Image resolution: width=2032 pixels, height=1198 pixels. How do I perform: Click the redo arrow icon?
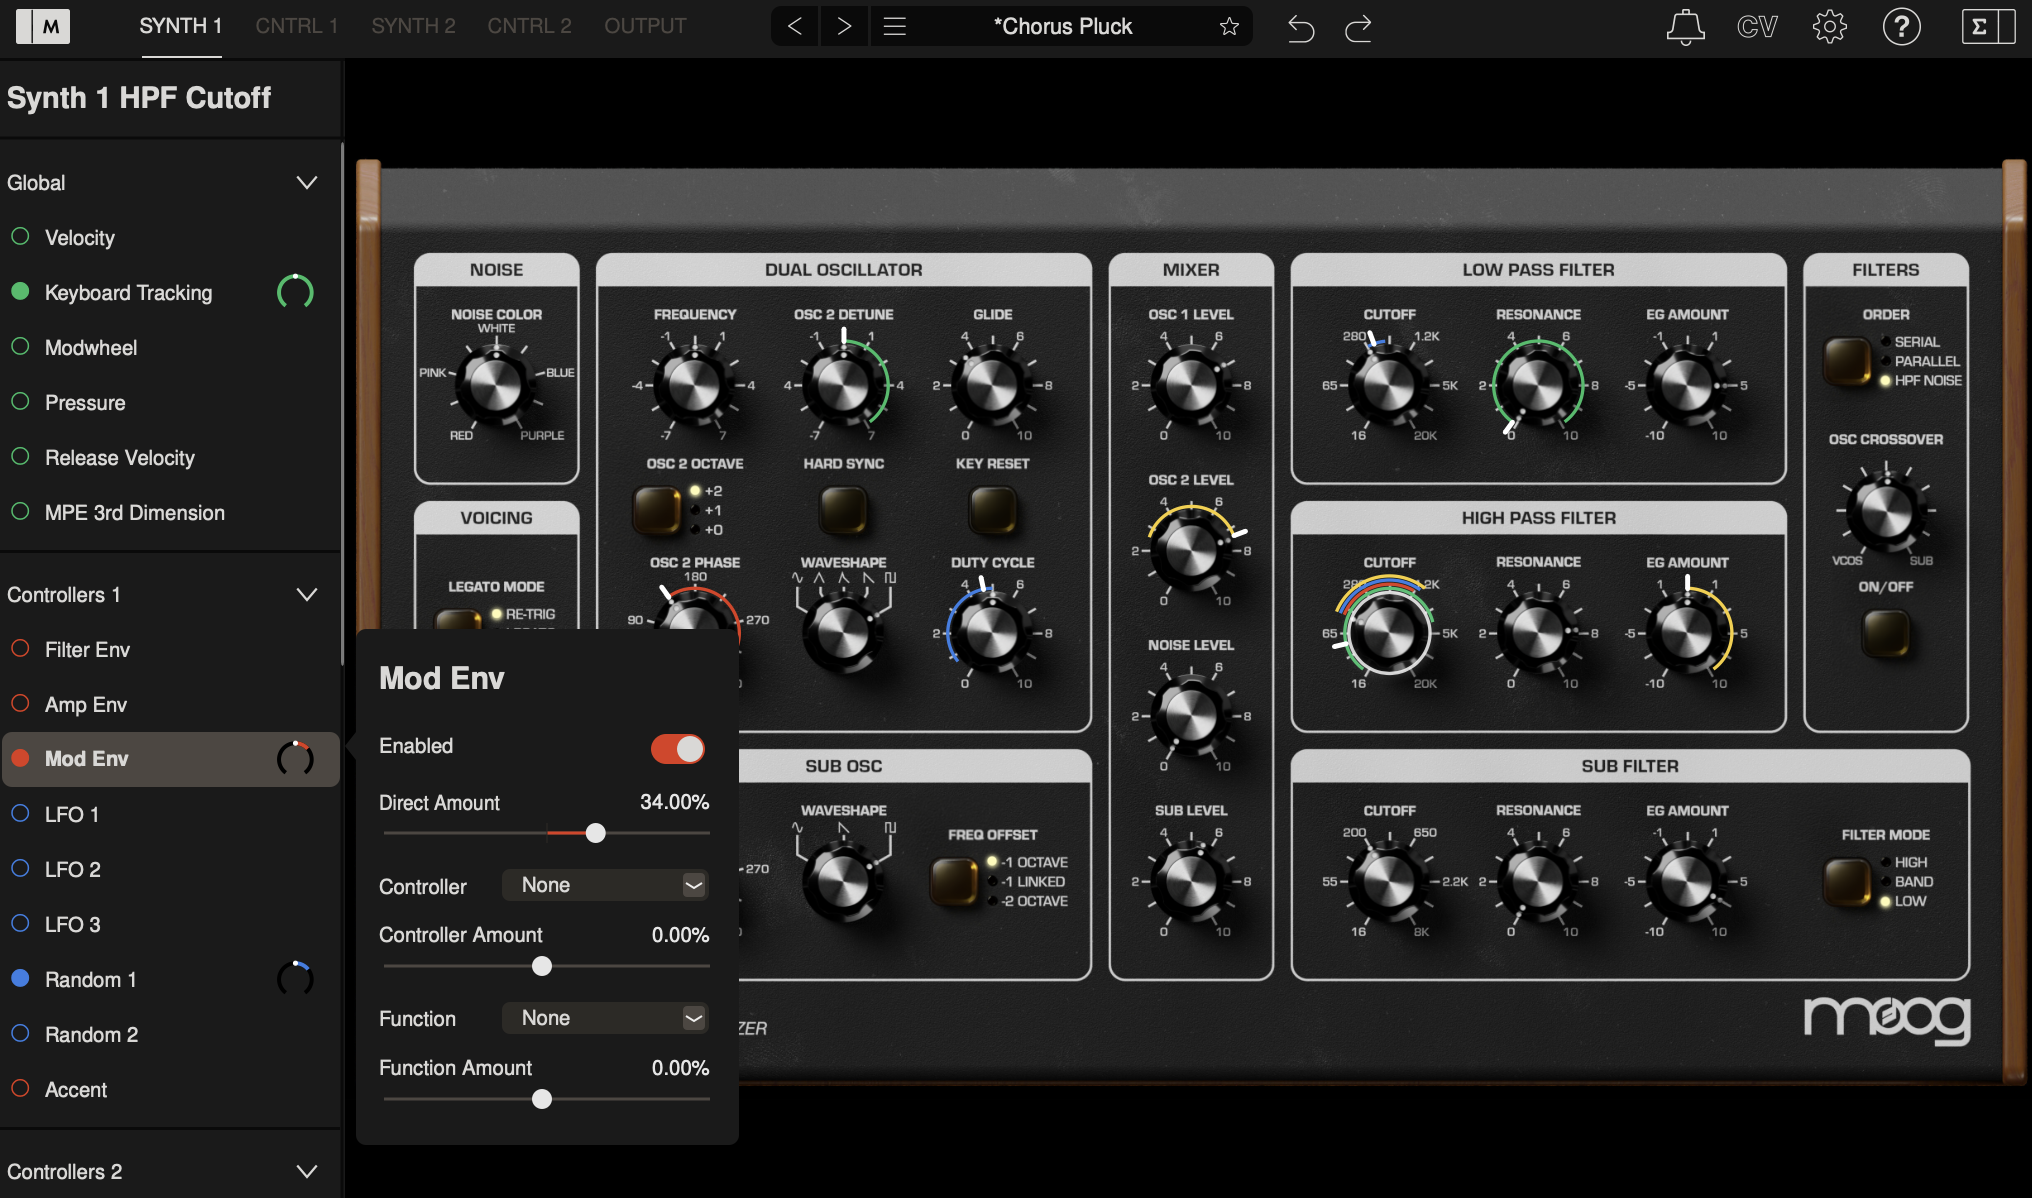click(x=1358, y=28)
